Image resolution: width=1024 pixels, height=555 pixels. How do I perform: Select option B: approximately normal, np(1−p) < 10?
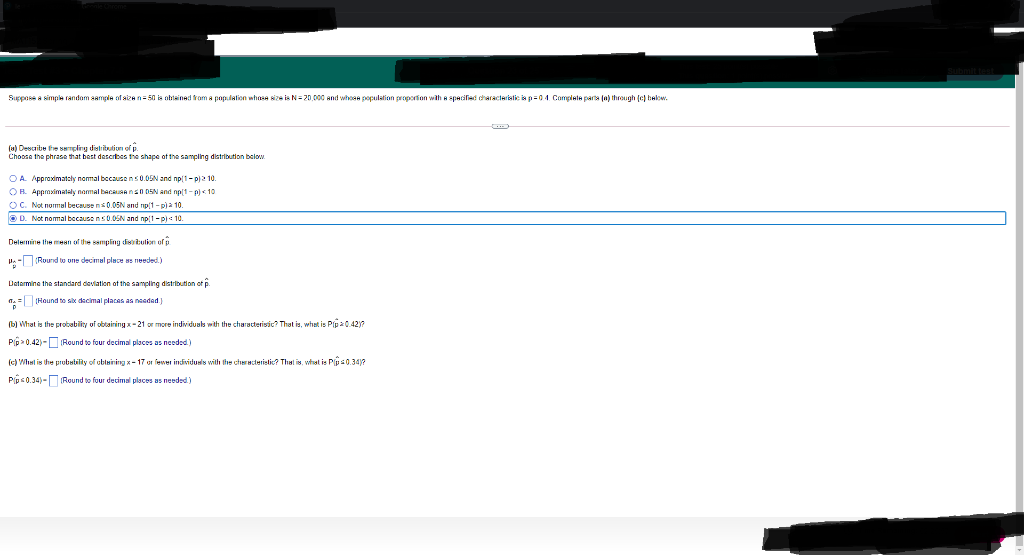coord(13,192)
